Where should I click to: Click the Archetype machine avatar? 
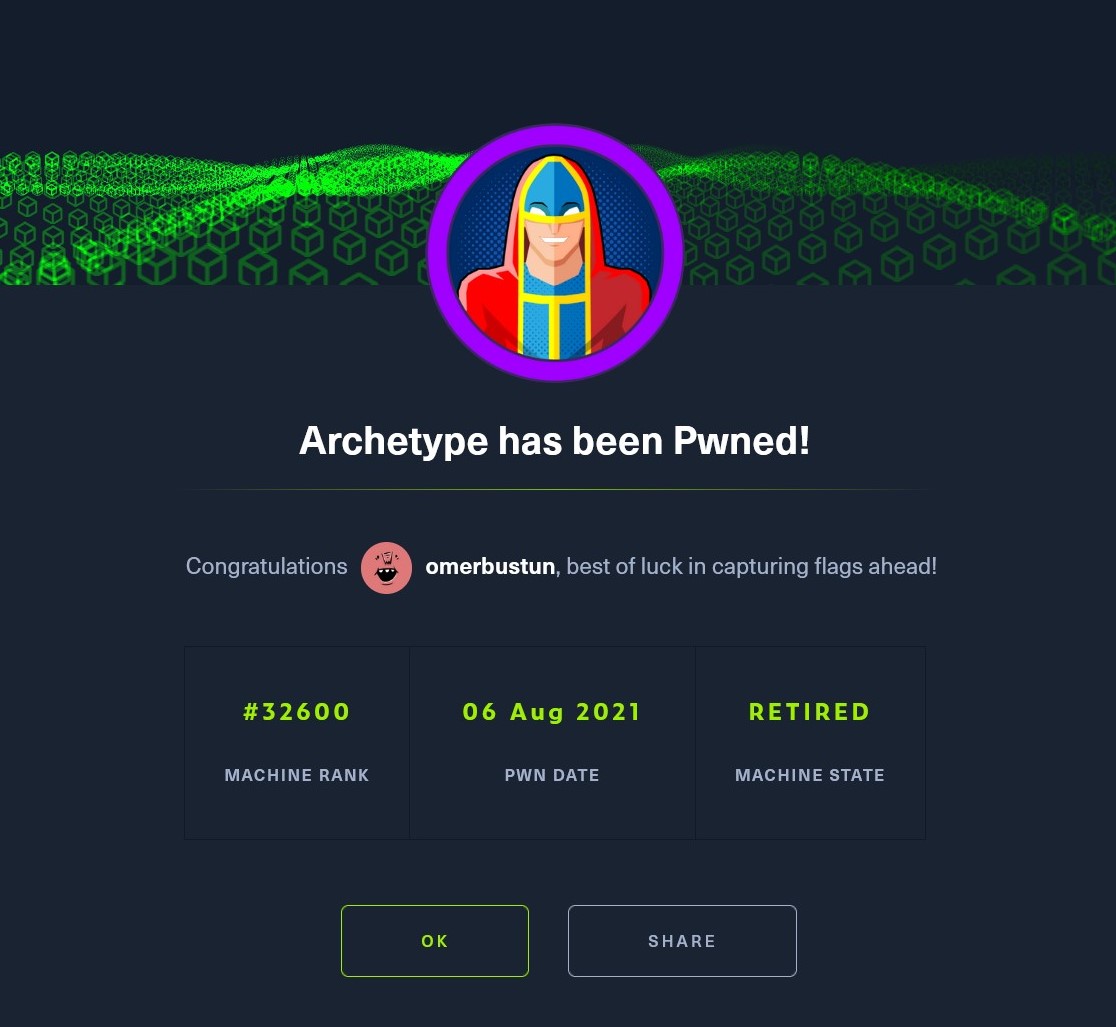click(555, 252)
